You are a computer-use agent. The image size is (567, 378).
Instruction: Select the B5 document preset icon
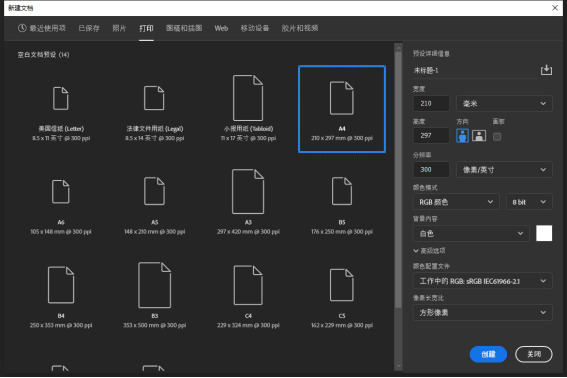[342, 191]
